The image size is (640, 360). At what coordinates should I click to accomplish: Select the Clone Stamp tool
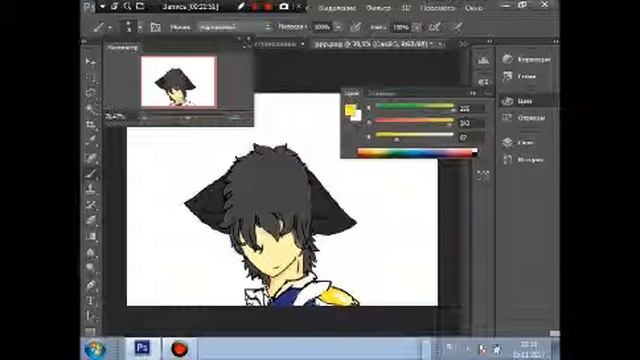point(91,189)
